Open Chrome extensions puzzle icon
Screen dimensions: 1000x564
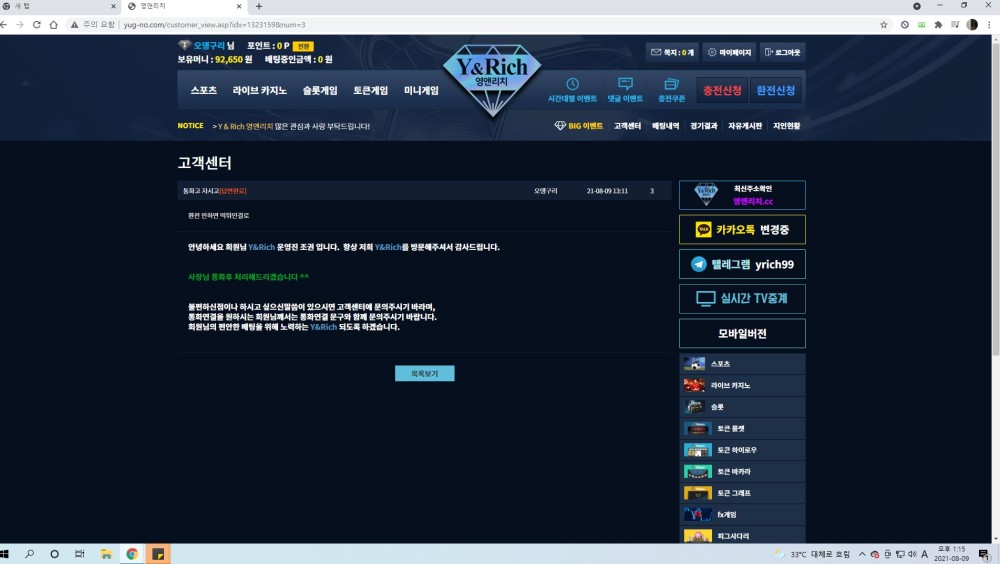(938, 25)
